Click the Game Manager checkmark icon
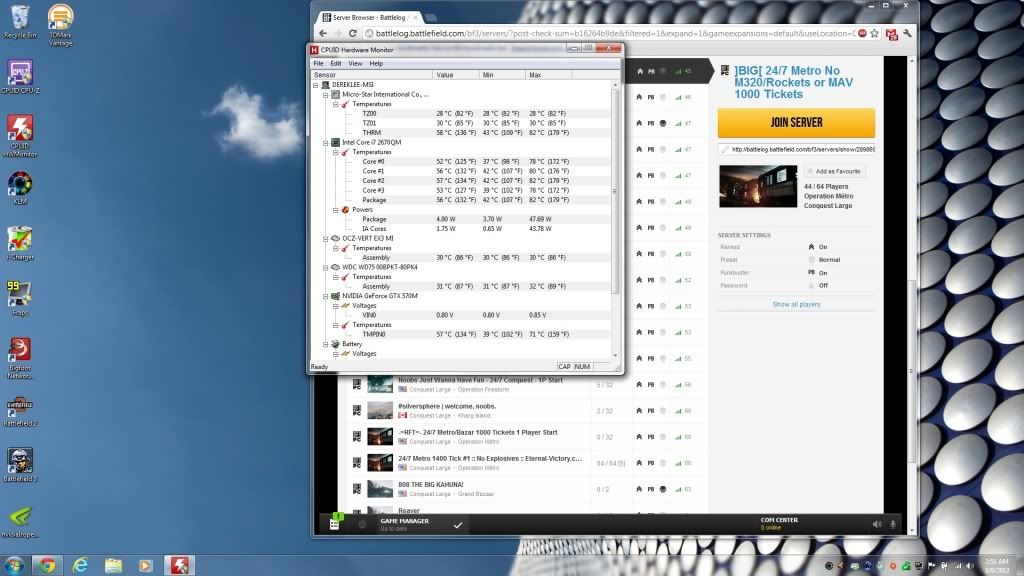Image resolution: width=1024 pixels, height=576 pixels. tap(458, 524)
